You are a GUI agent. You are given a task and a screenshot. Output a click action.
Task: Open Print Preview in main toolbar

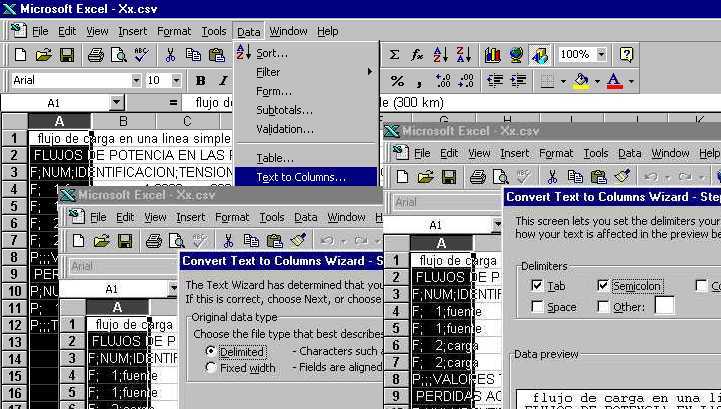pos(119,55)
